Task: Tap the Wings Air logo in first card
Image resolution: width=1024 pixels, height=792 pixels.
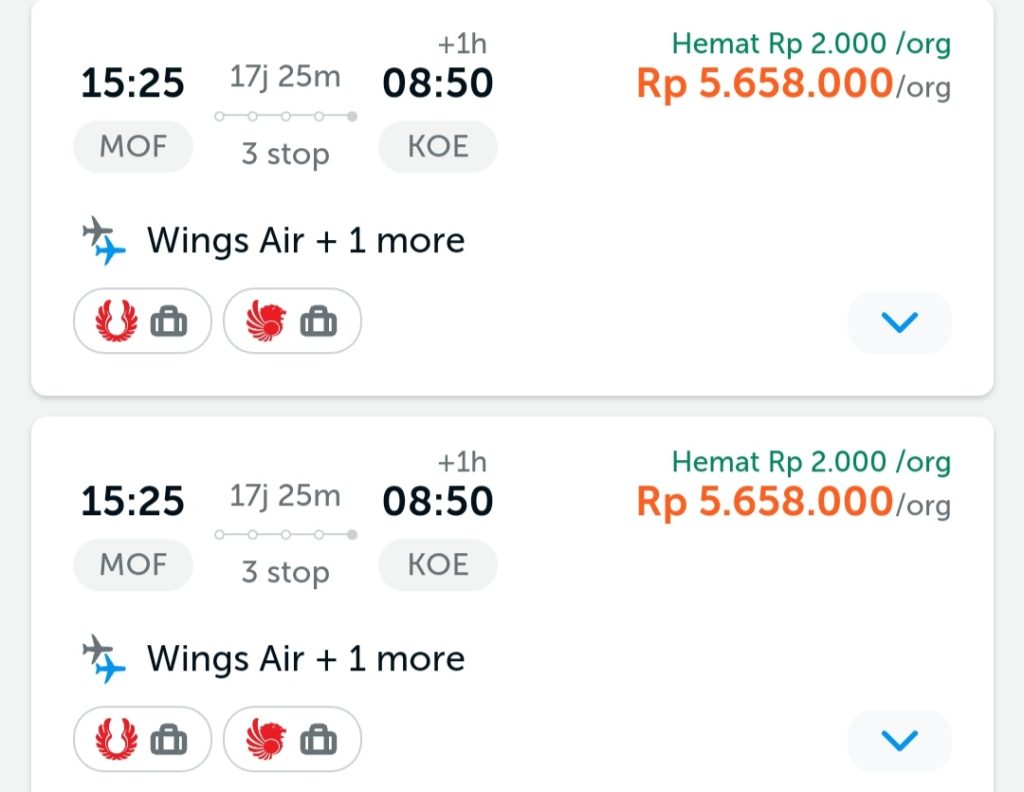Action: 116,322
